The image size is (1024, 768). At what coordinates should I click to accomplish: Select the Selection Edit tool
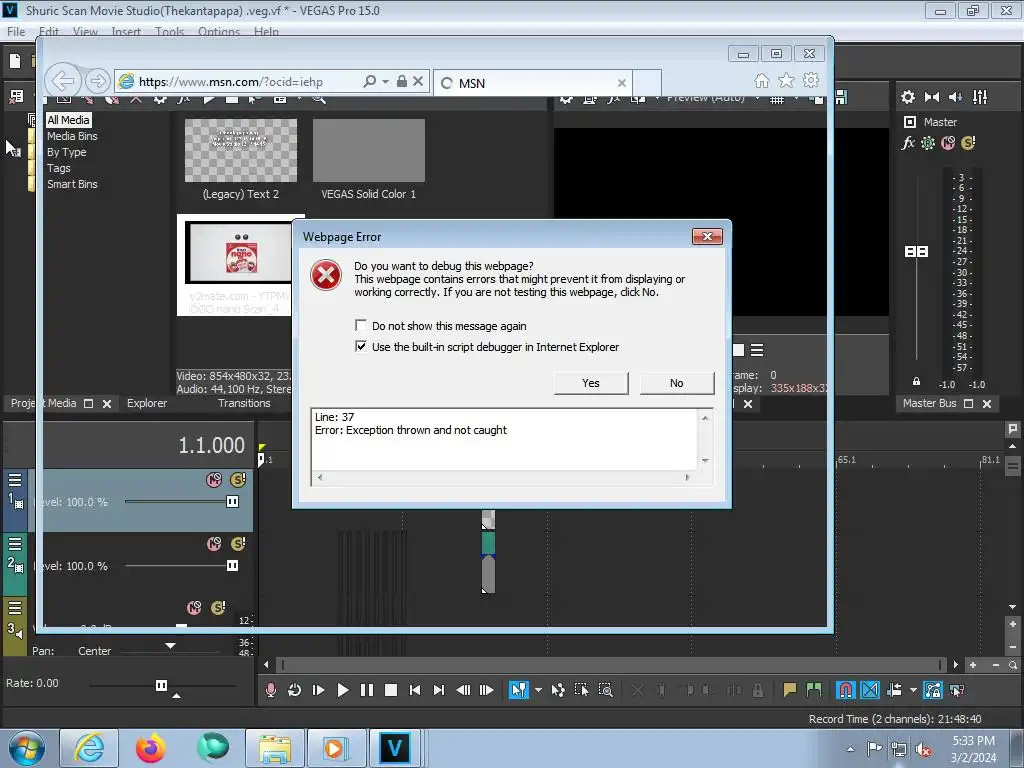click(581, 690)
